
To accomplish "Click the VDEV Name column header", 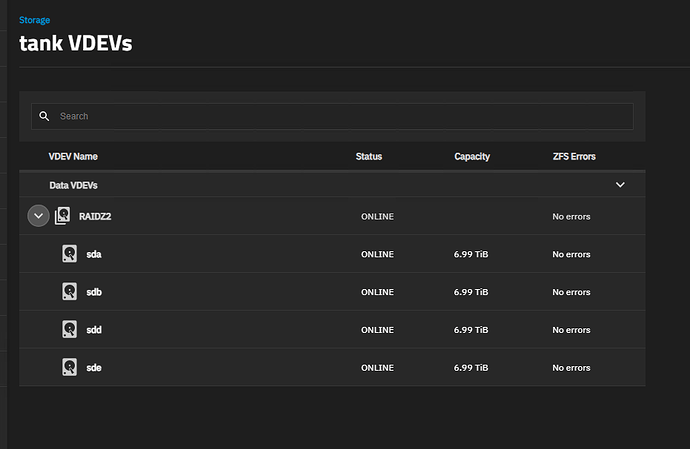I will click(x=73, y=157).
